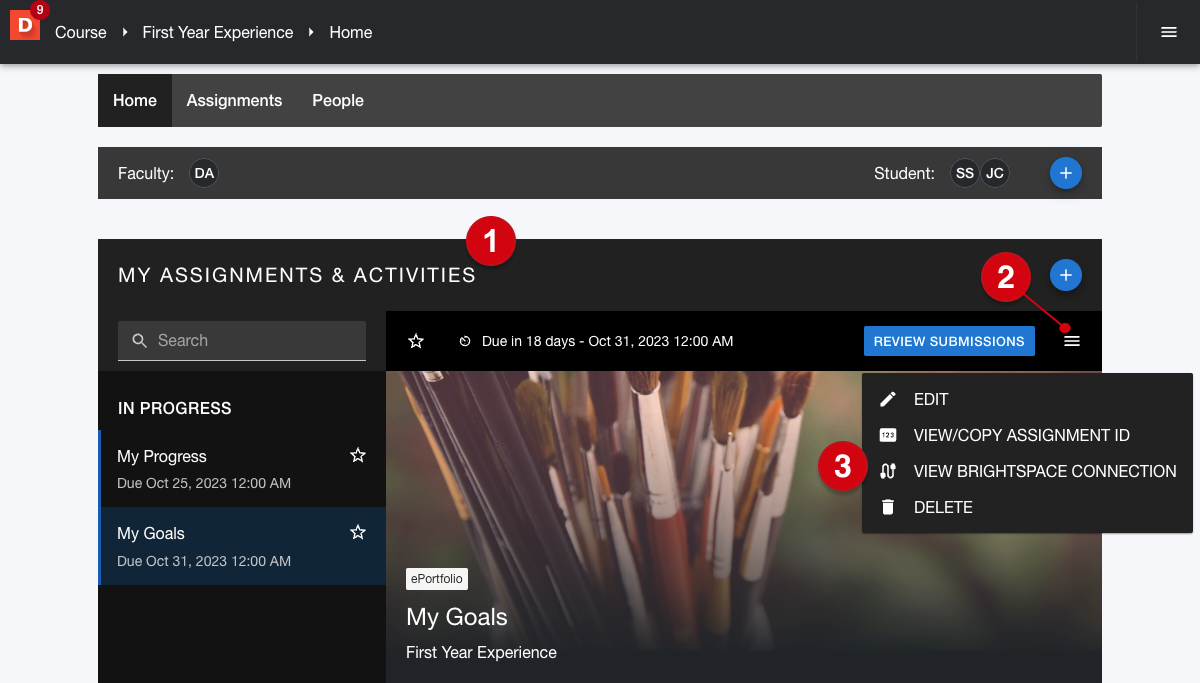The width and height of the screenshot is (1200, 683).
Task: Click the Brightspace connection icon
Action: click(x=888, y=471)
